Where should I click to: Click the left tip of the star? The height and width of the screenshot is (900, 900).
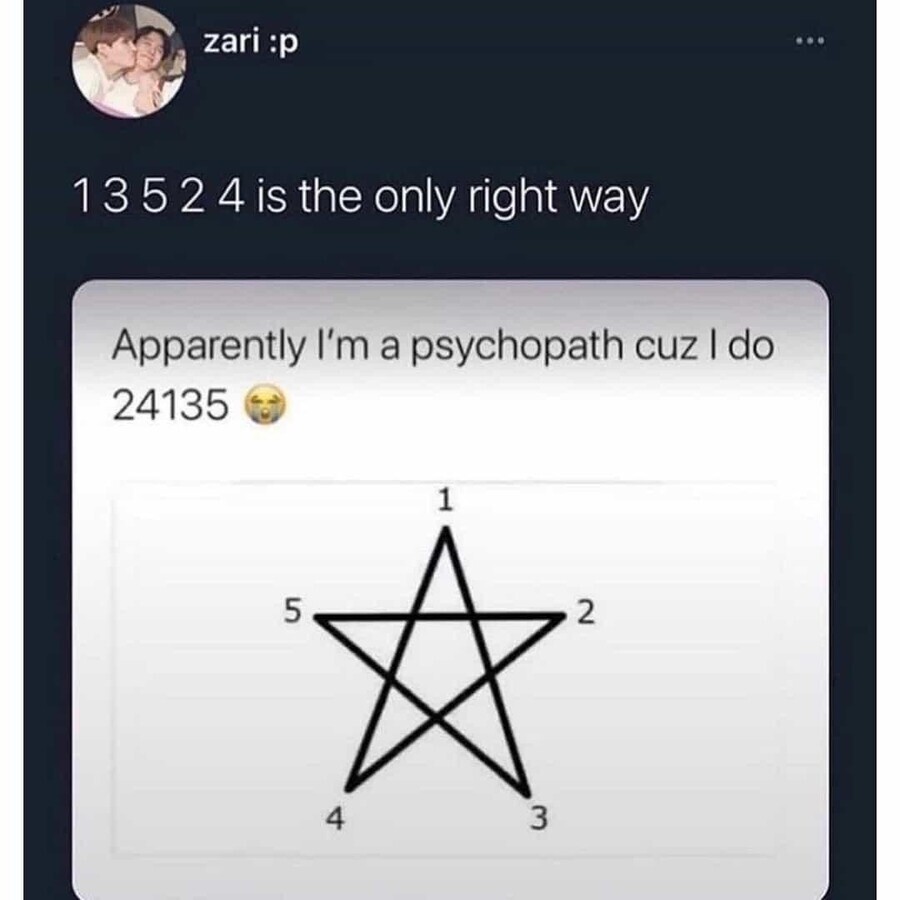319,619
